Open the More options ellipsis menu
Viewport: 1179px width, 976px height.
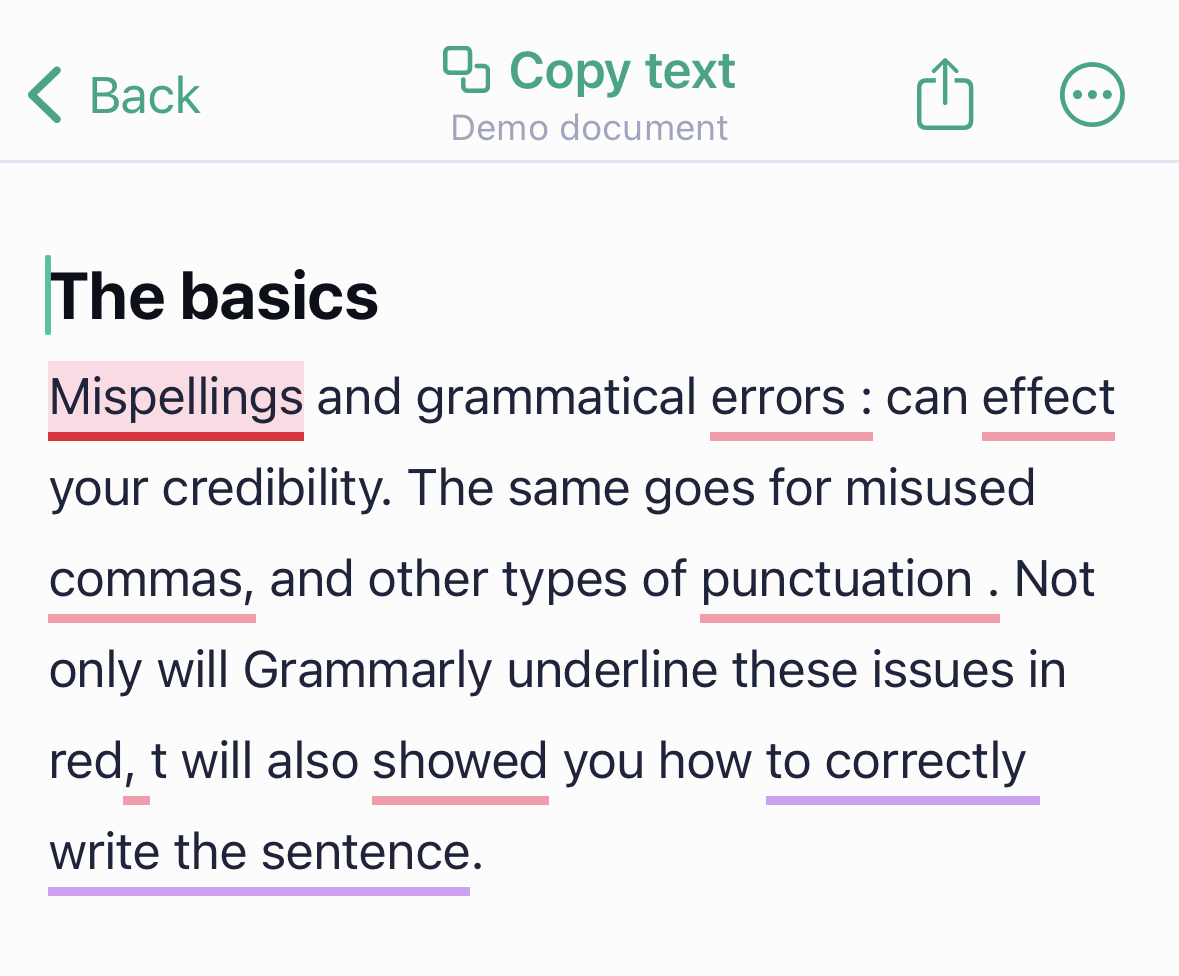click(1092, 93)
